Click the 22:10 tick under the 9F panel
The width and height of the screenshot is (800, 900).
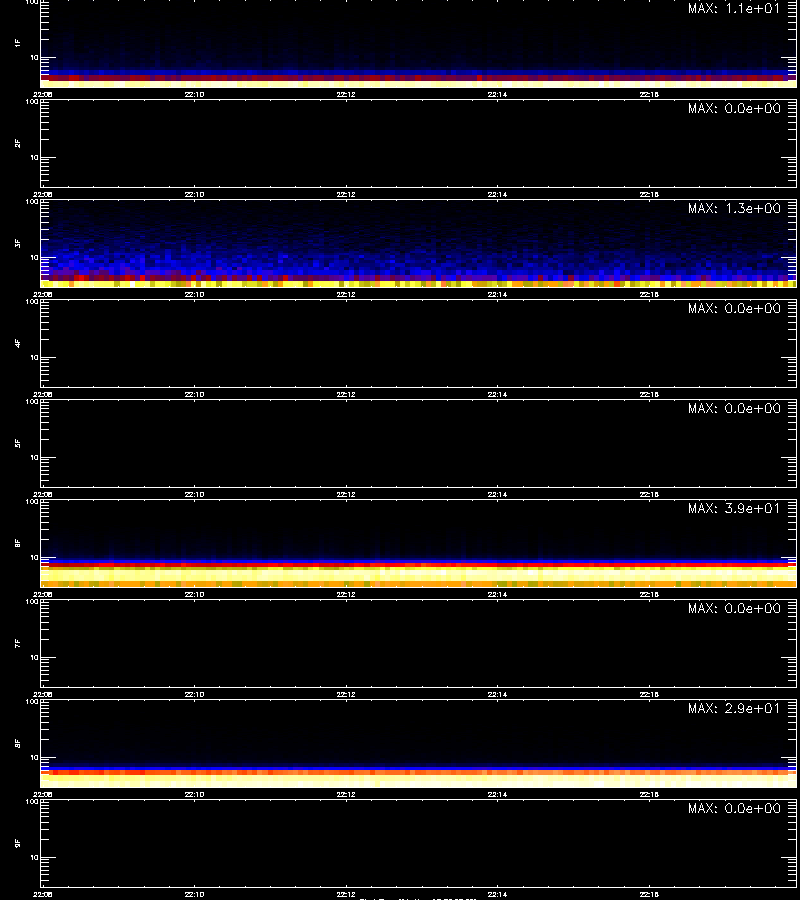coord(194,894)
